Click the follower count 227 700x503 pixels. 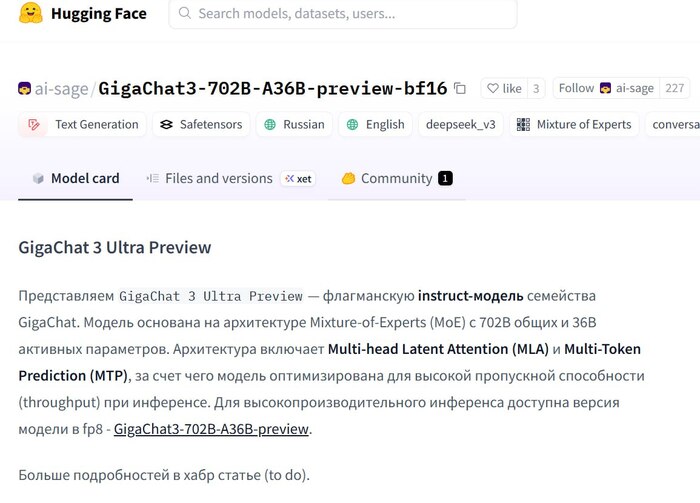[x=674, y=88]
